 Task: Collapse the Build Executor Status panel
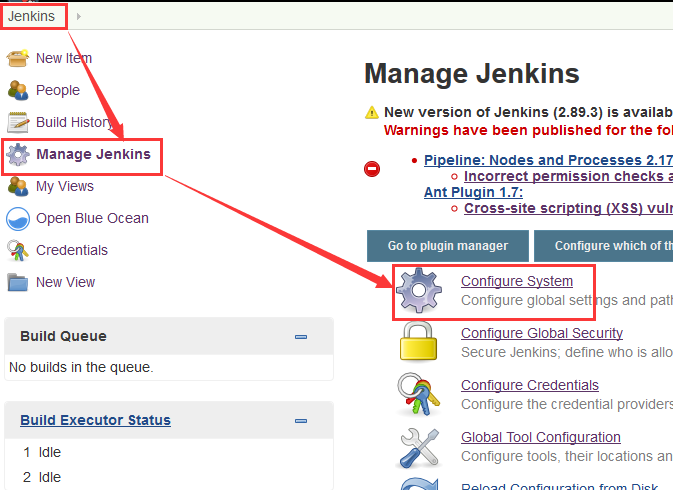[x=301, y=421]
